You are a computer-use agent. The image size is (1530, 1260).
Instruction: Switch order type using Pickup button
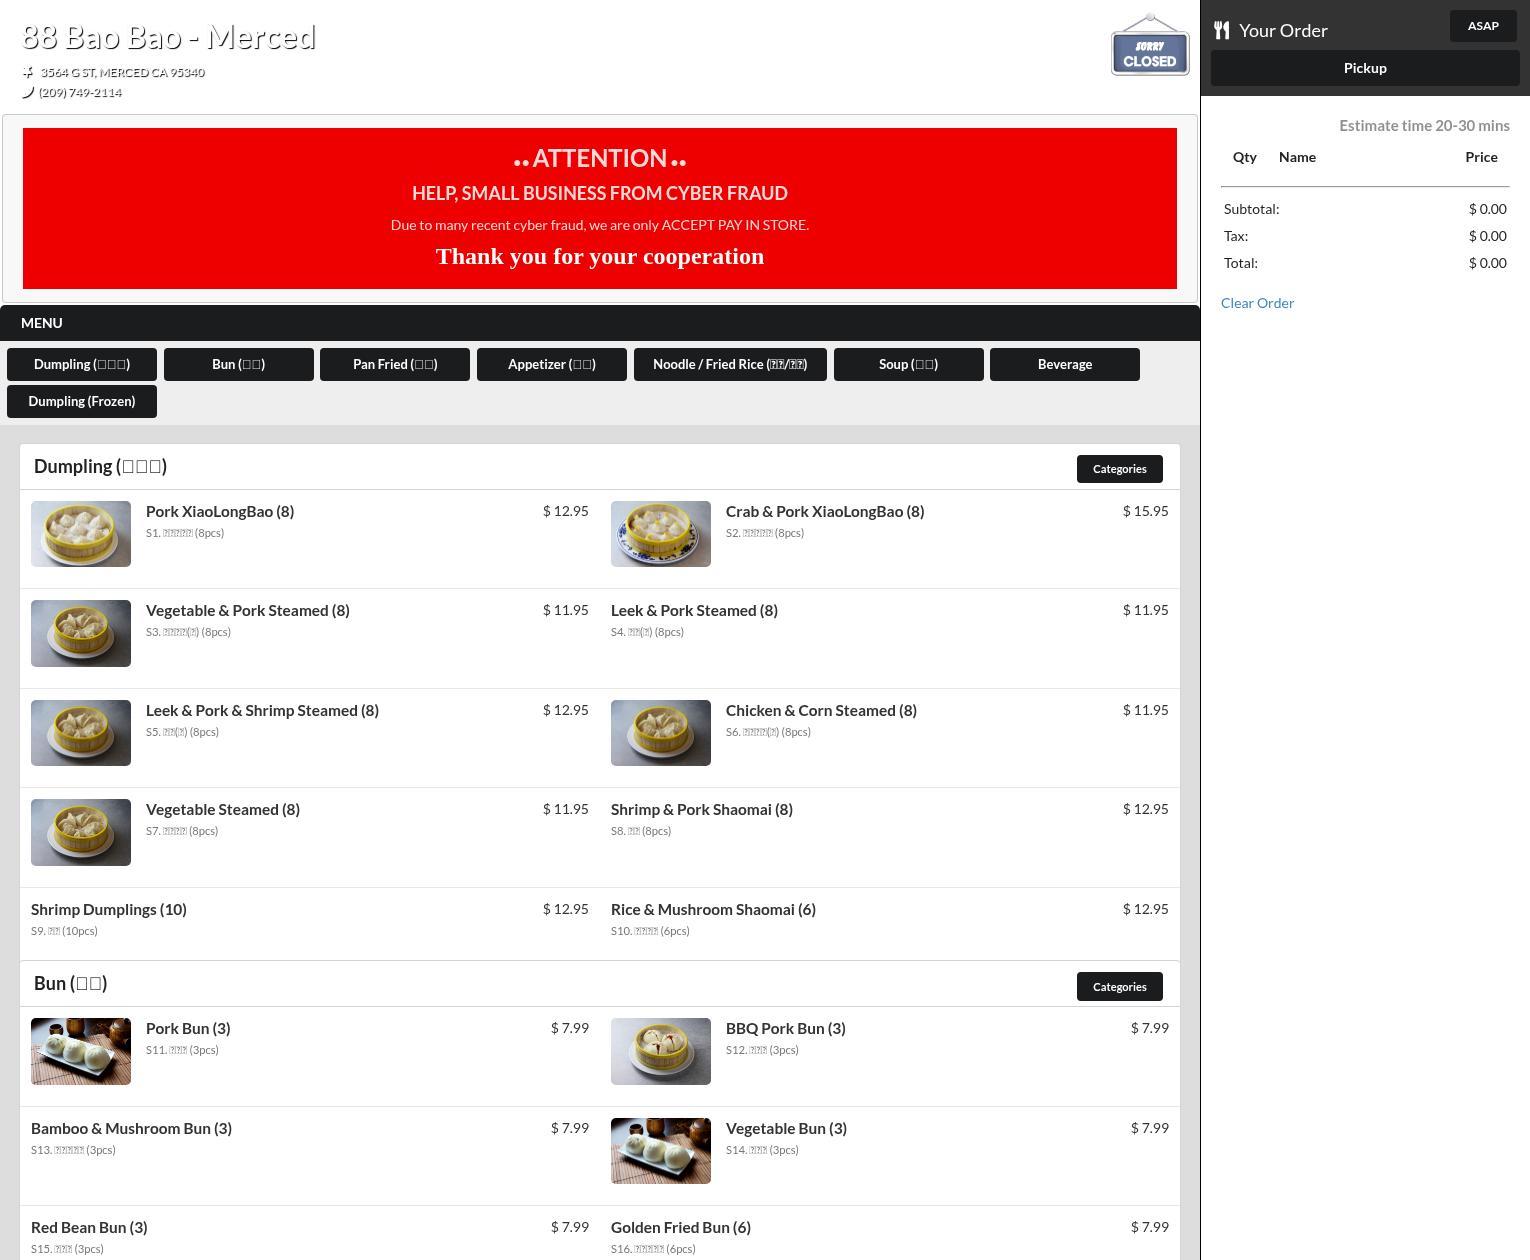click(1365, 68)
